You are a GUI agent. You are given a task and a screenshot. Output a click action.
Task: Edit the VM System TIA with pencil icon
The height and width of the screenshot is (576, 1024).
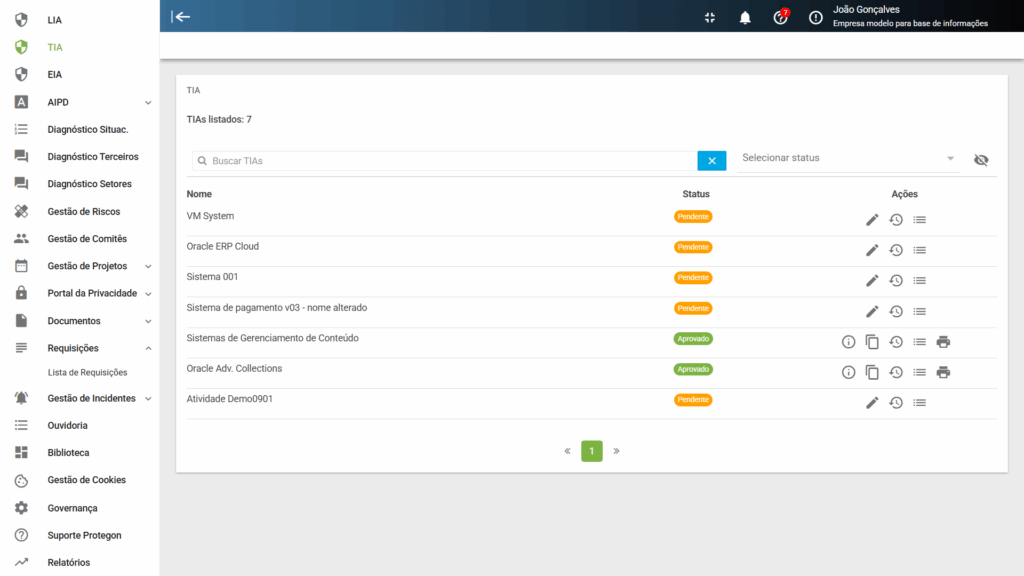tap(872, 220)
